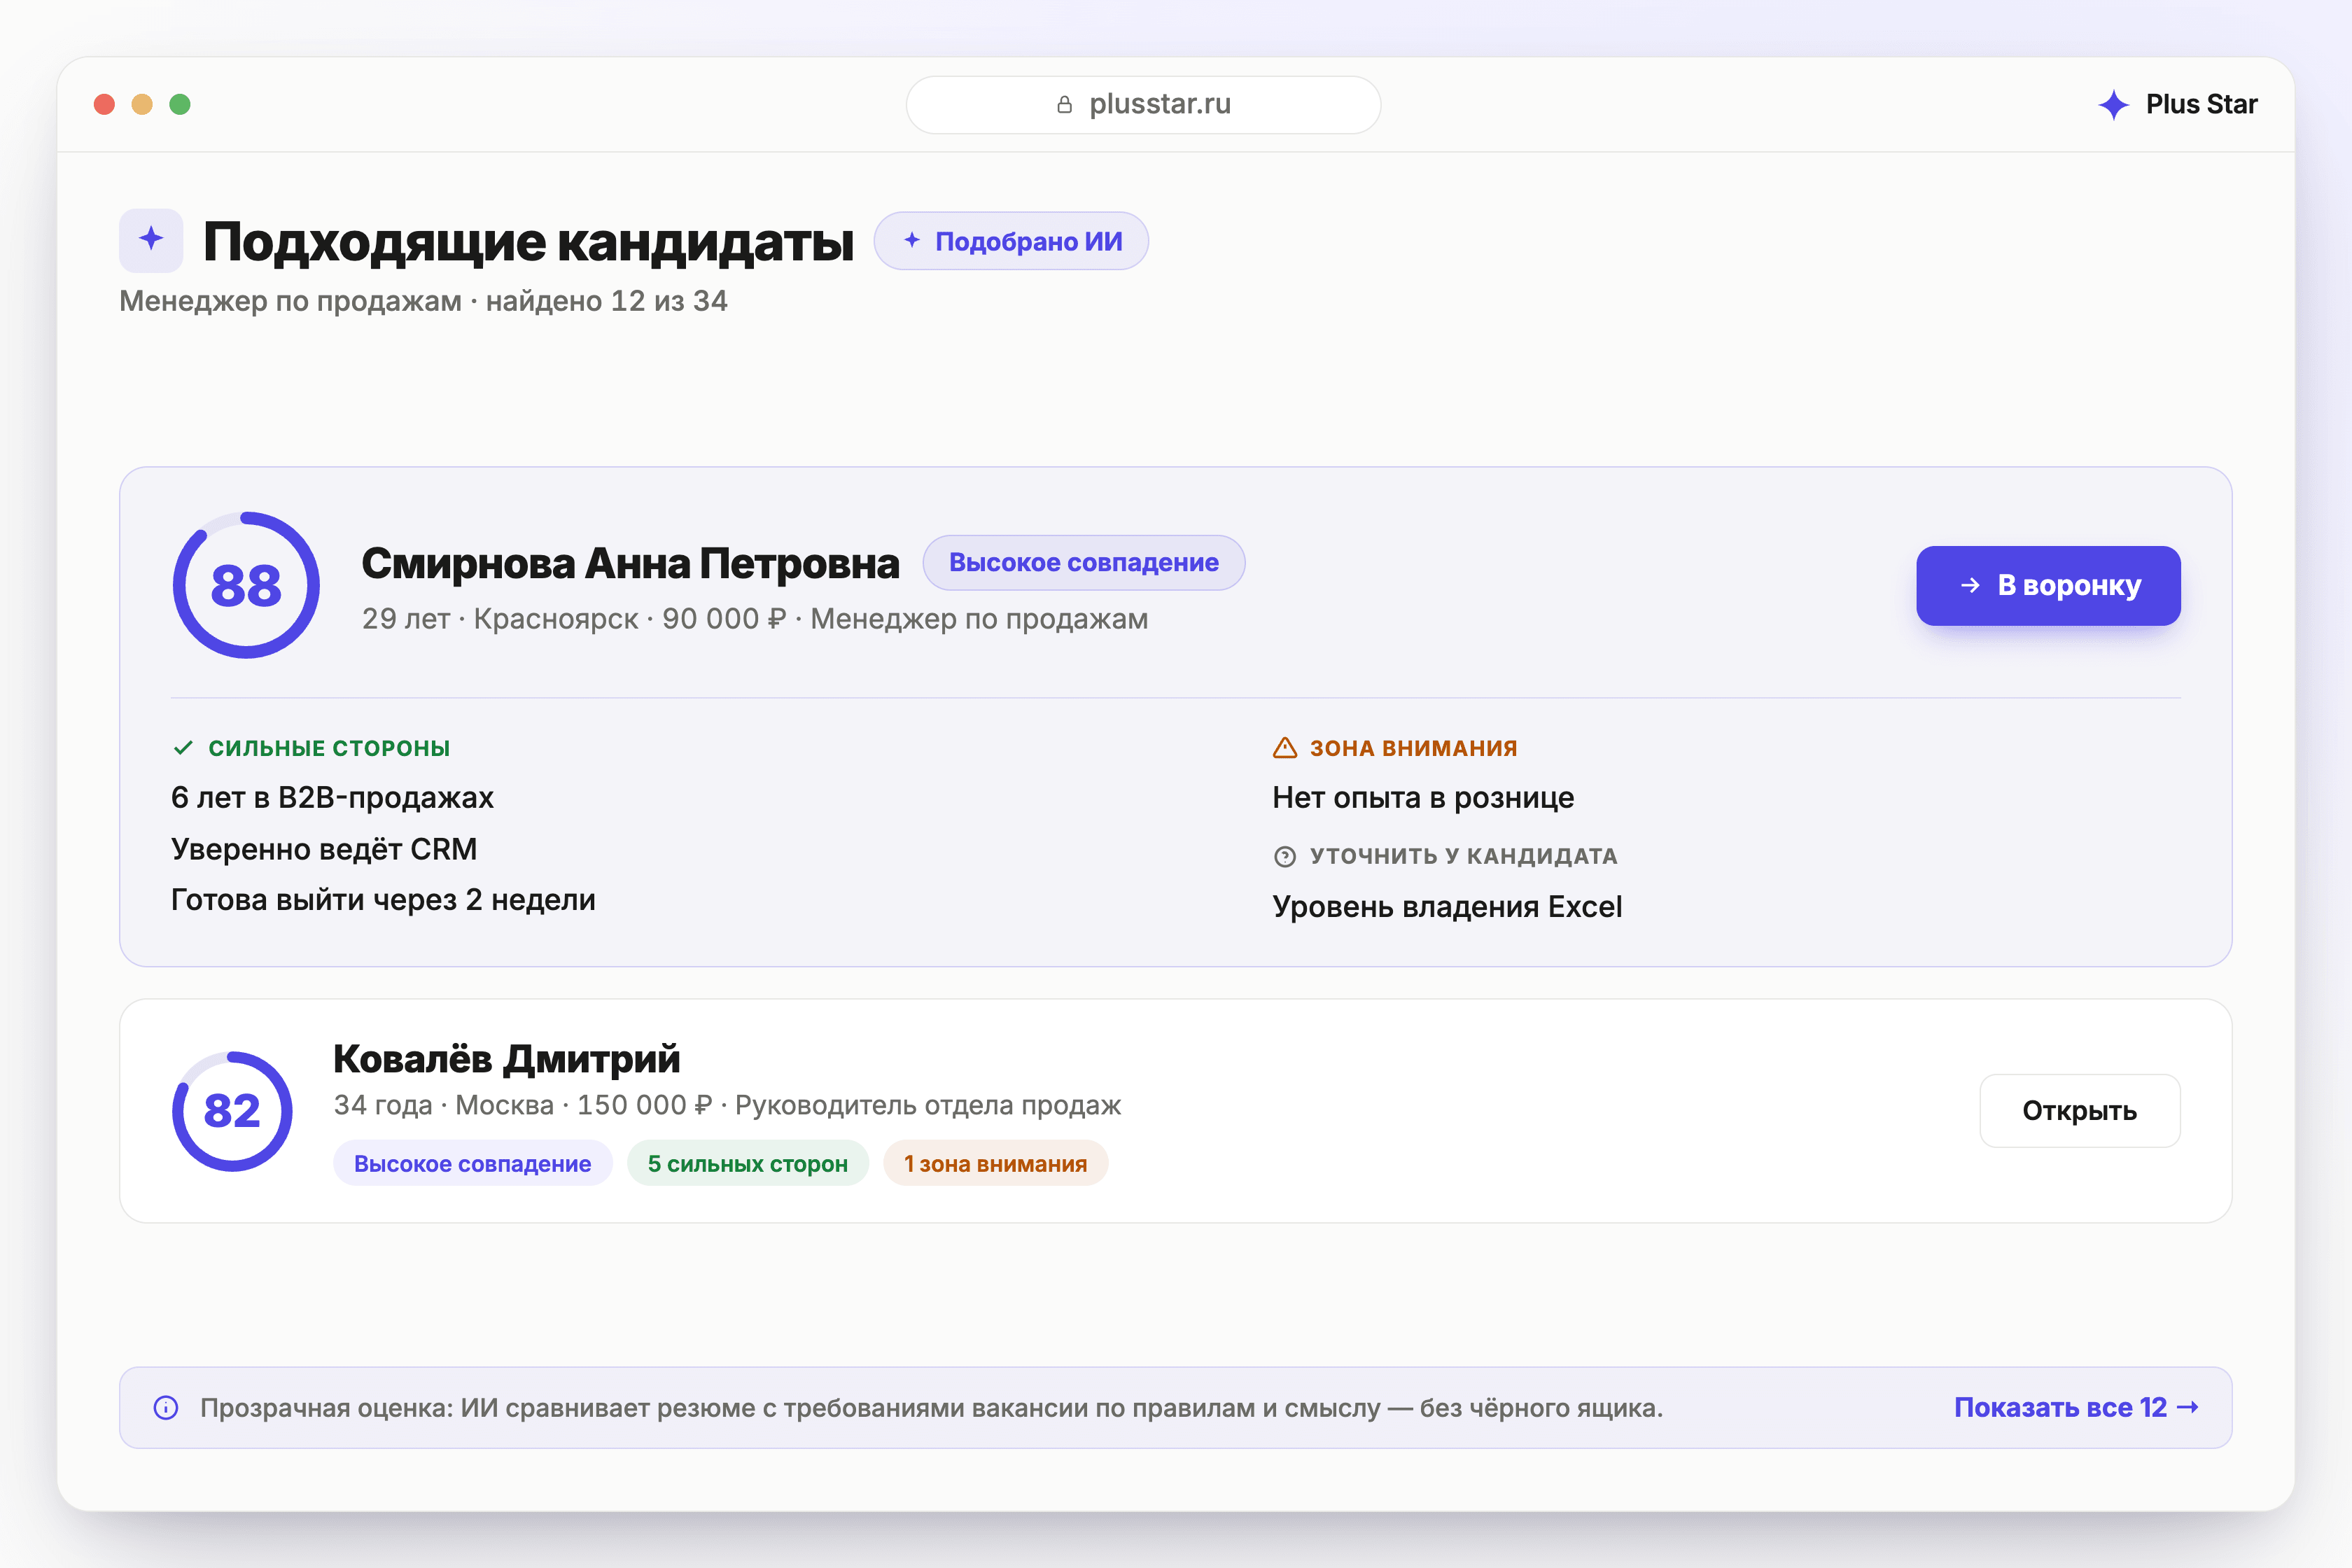The width and height of the screenshot is (2352, 1568).
Task: Click the score ring showing 88
Action: click(x=246, y=585)
